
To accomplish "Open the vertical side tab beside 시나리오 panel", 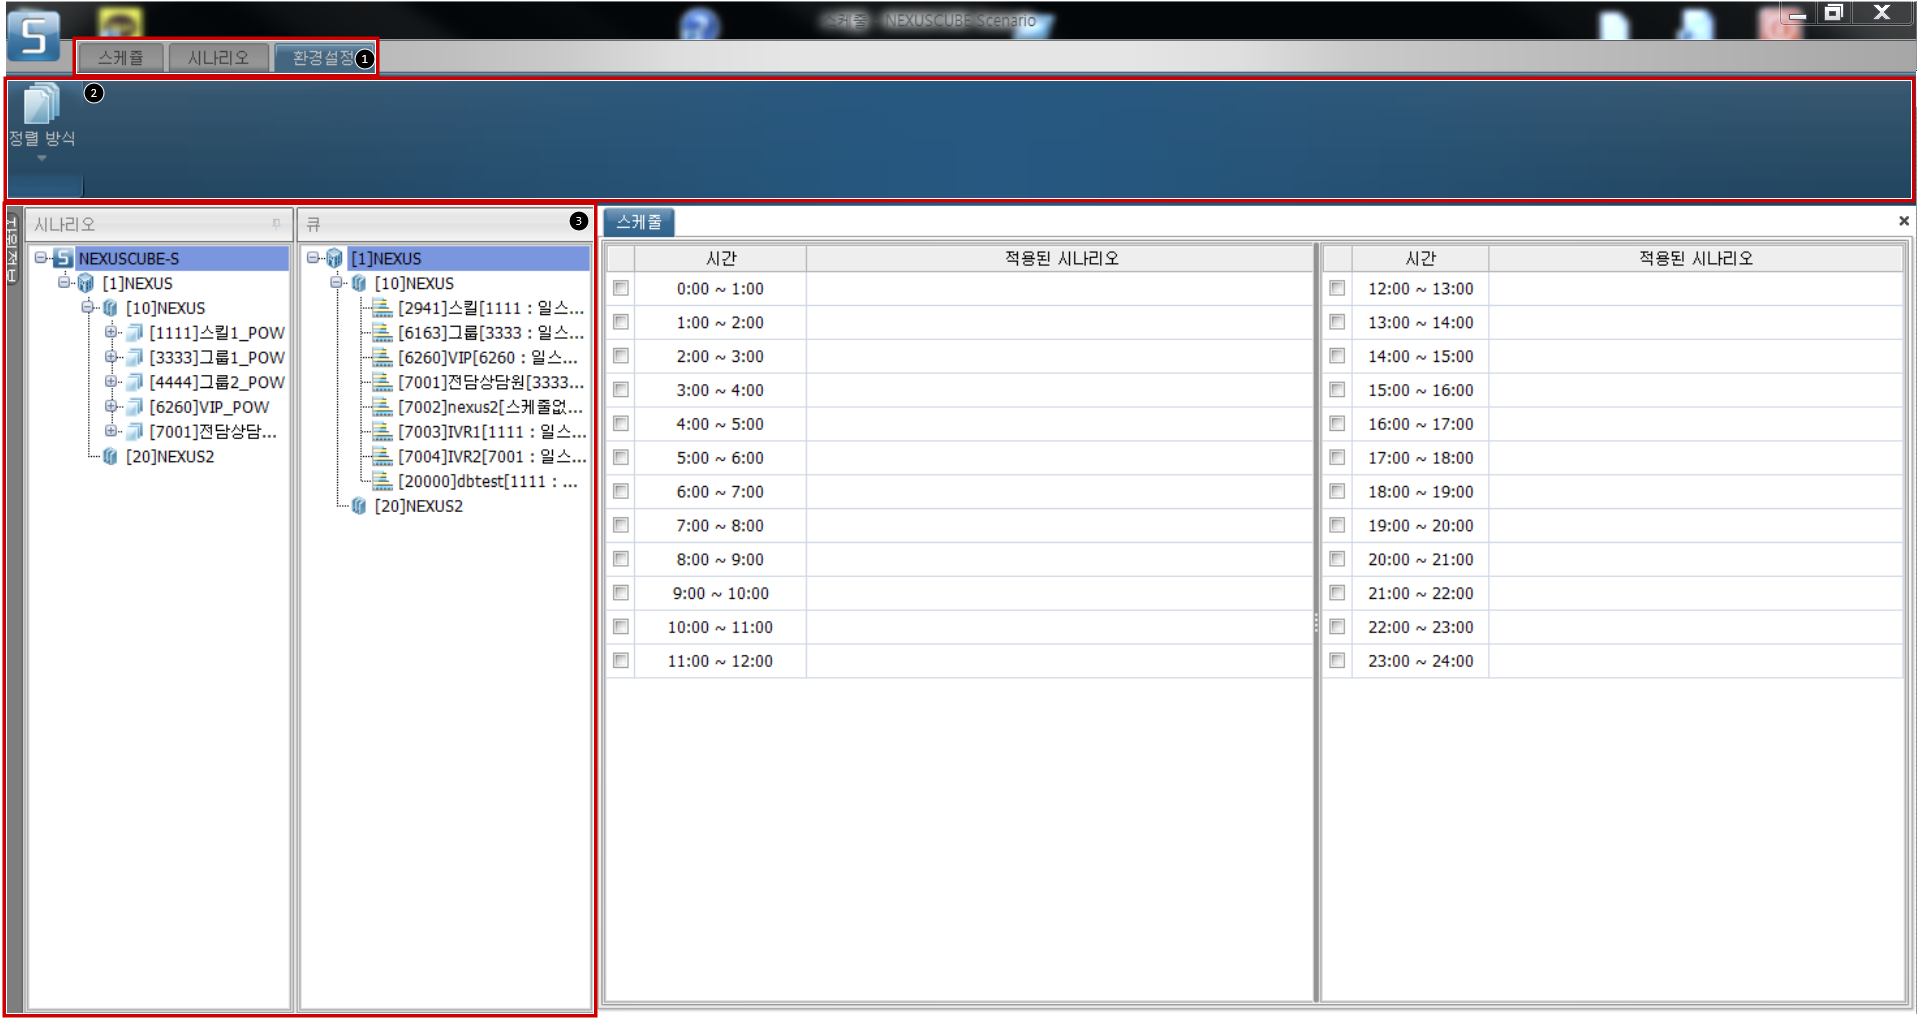I will (13, 248).
